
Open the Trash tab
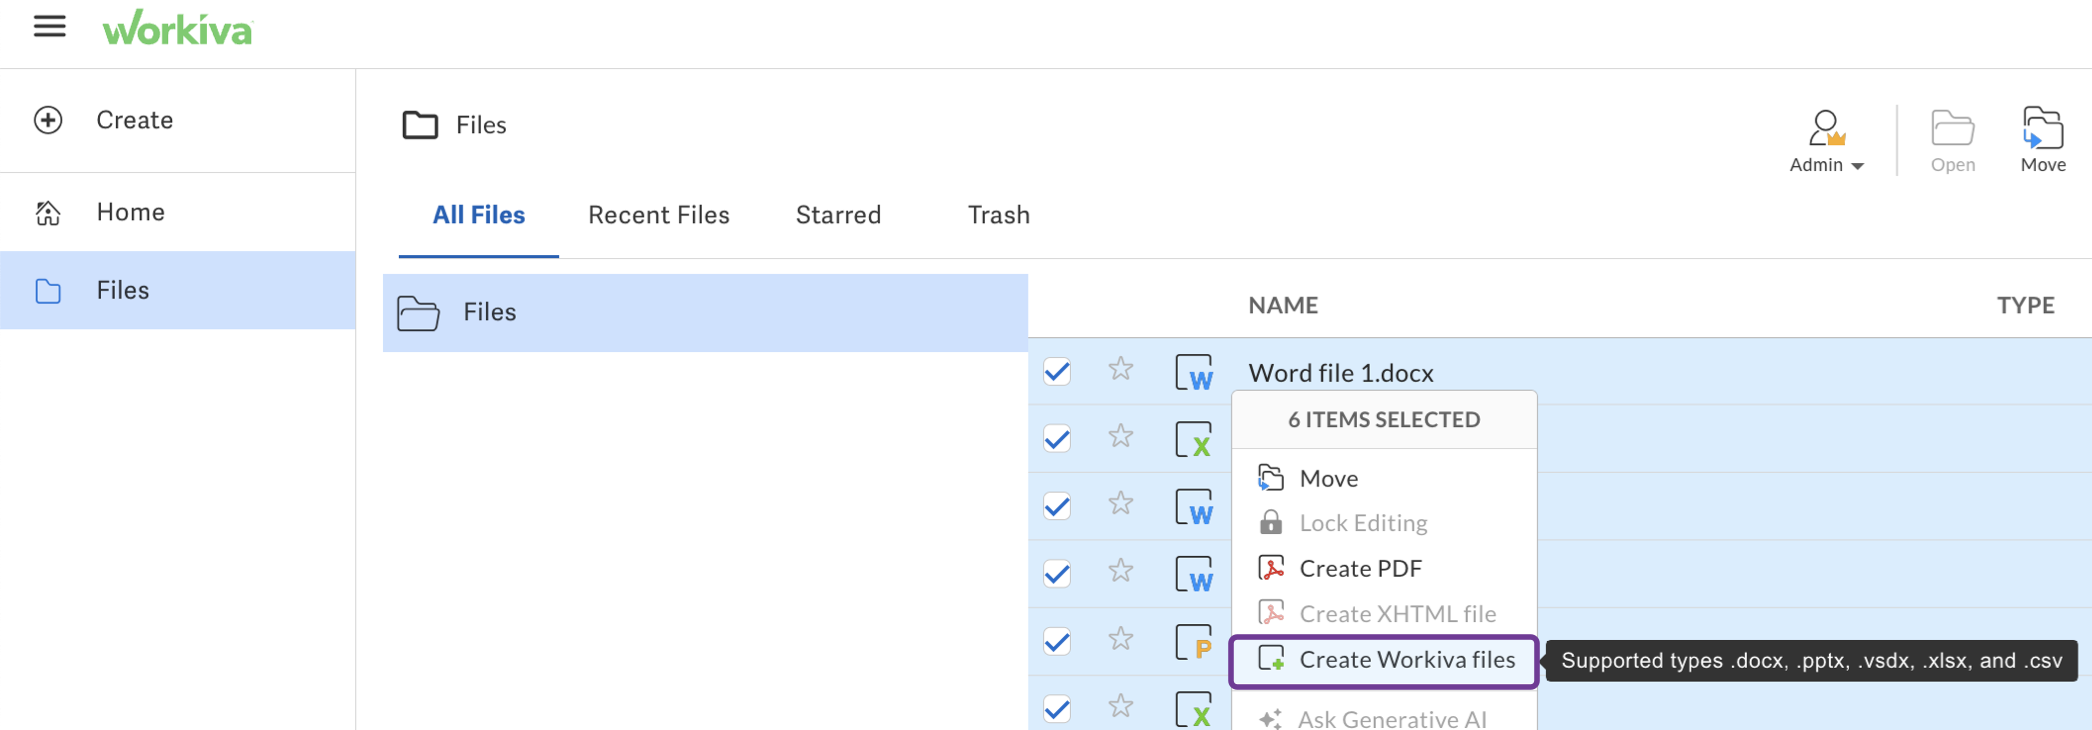coord(998,215)
